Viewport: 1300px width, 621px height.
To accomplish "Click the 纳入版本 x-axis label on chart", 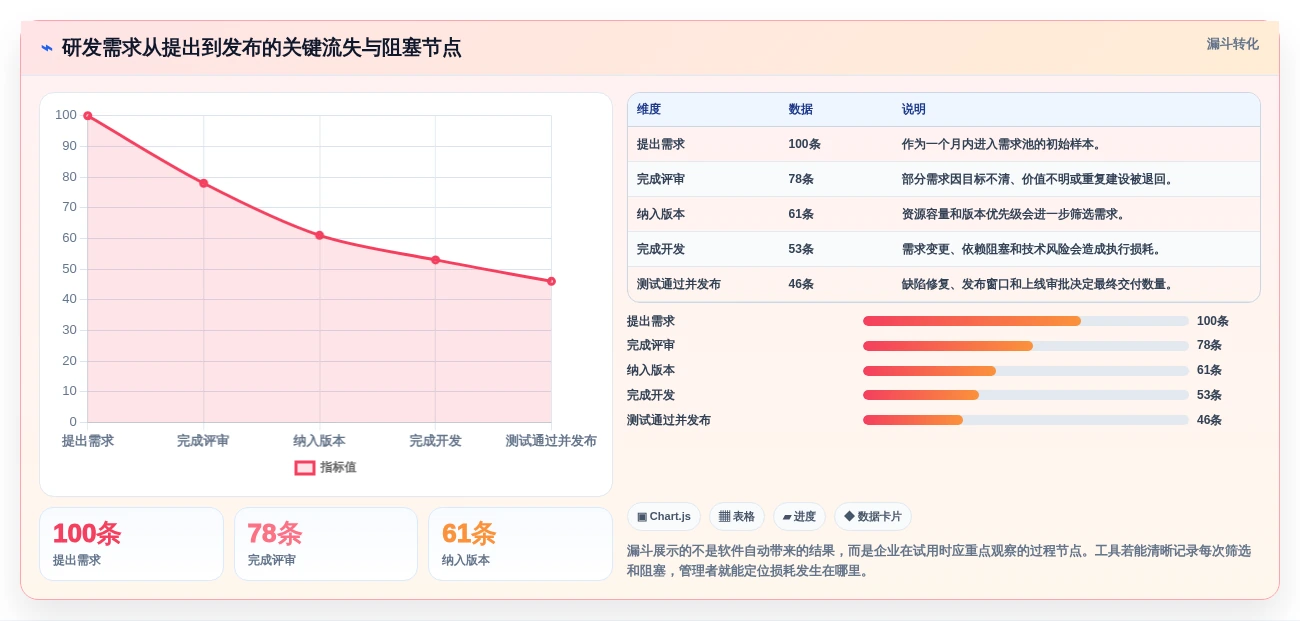I will coord(319,441).
